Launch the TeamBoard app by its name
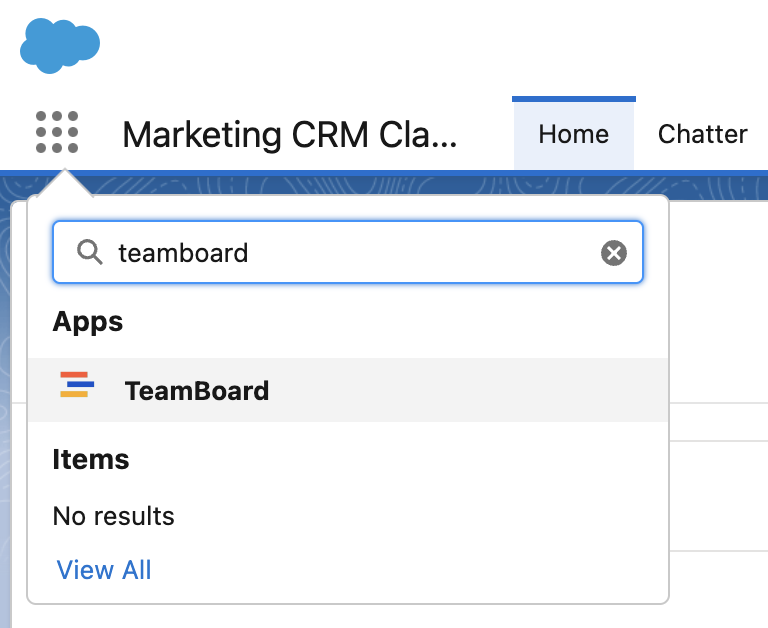Viewport: 768px width, 628px height. pos(197,390)
